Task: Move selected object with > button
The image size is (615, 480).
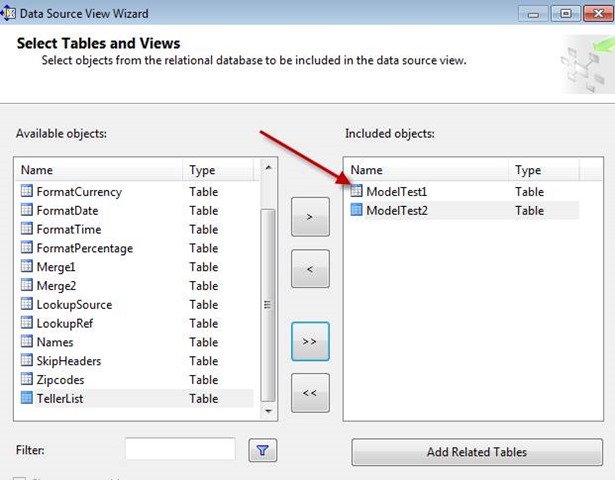Action: tap(310, 217)
